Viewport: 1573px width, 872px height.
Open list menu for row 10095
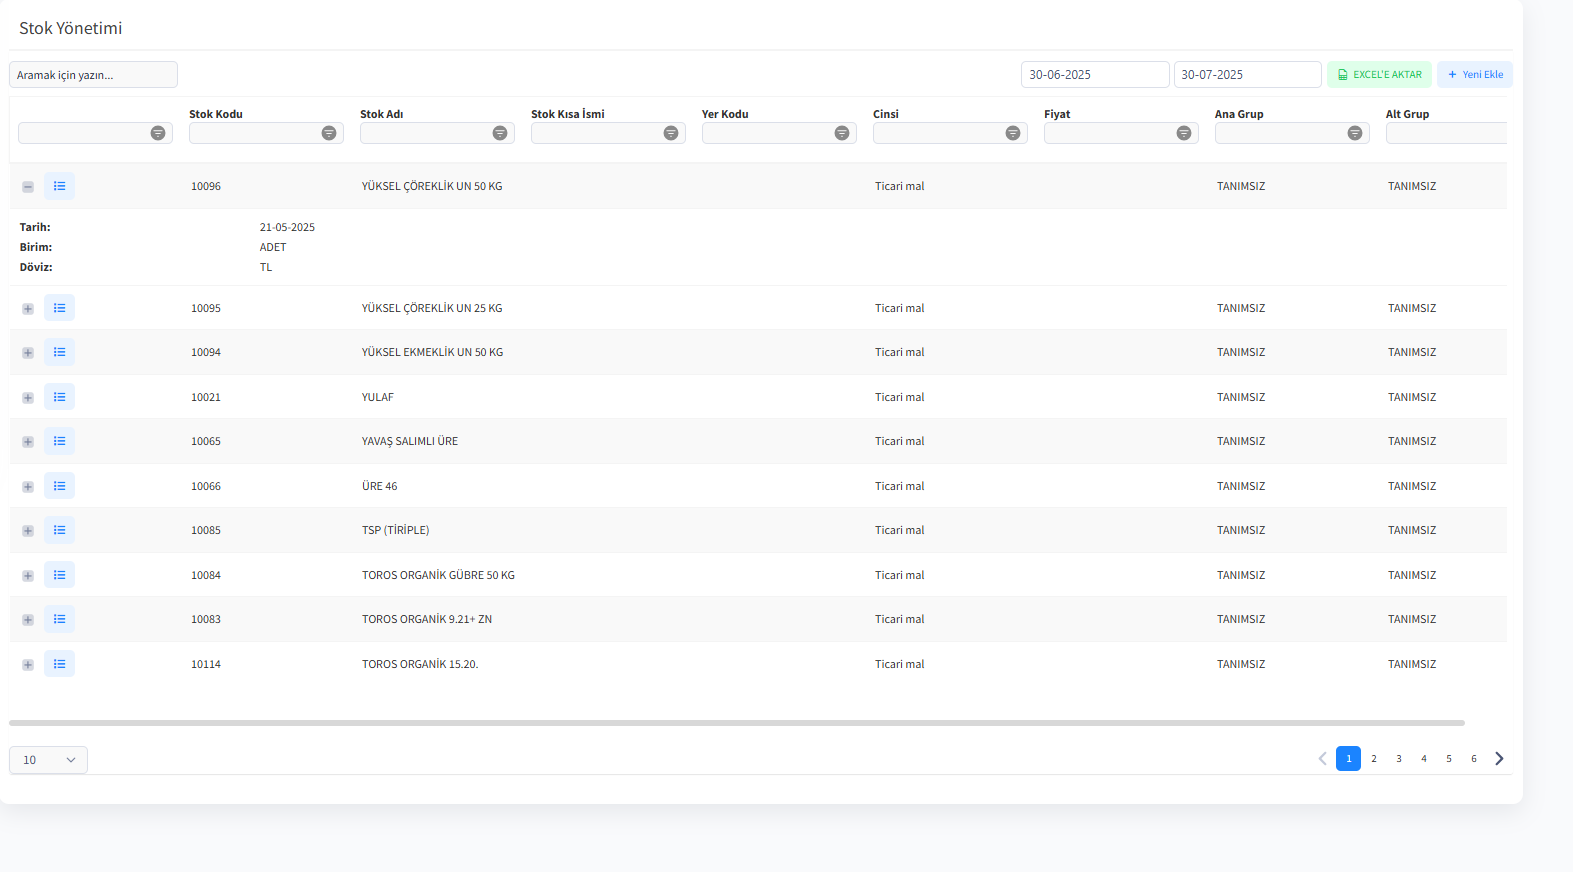tap(59, 308)
